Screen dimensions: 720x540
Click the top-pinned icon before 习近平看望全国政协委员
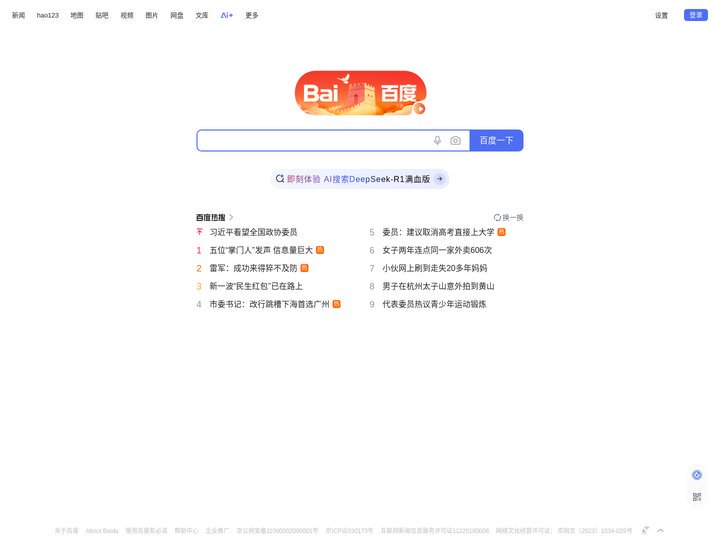pos(199,232)
